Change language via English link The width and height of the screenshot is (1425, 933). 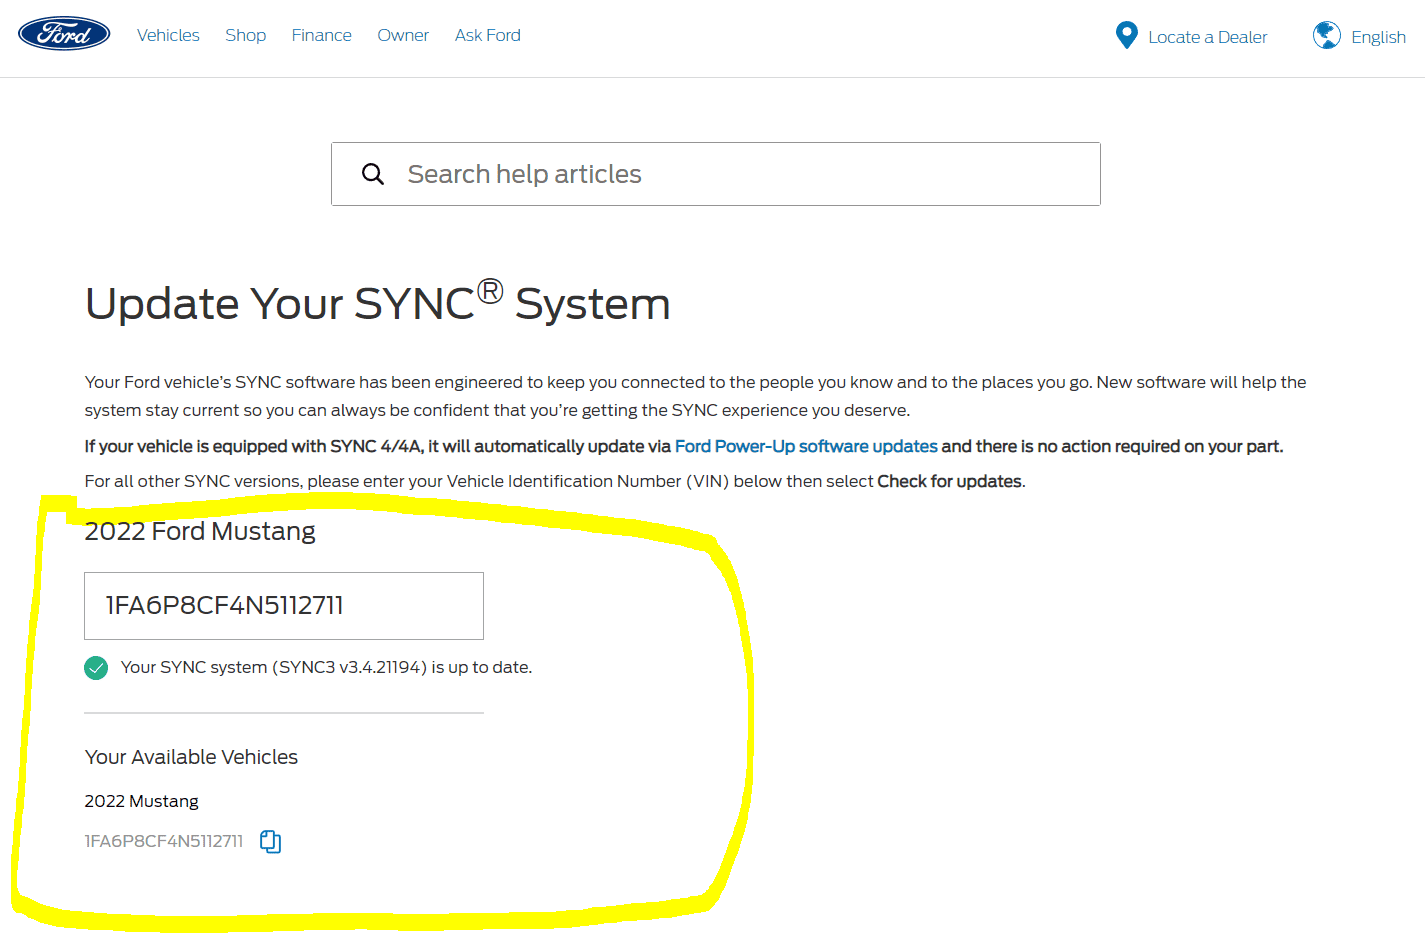(1378, 37)
